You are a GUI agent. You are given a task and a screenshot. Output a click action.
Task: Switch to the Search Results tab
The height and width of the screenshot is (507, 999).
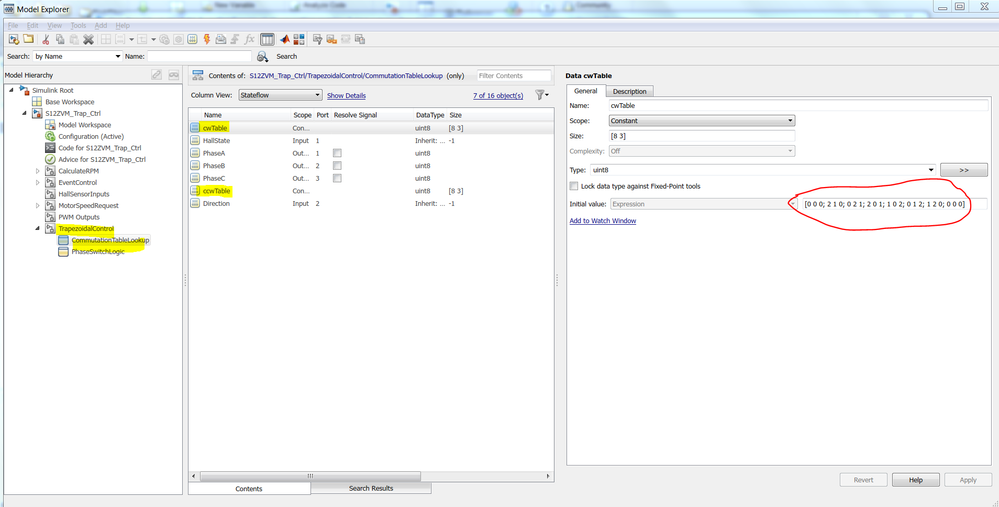pyautogui.click(x=371, y=489)
